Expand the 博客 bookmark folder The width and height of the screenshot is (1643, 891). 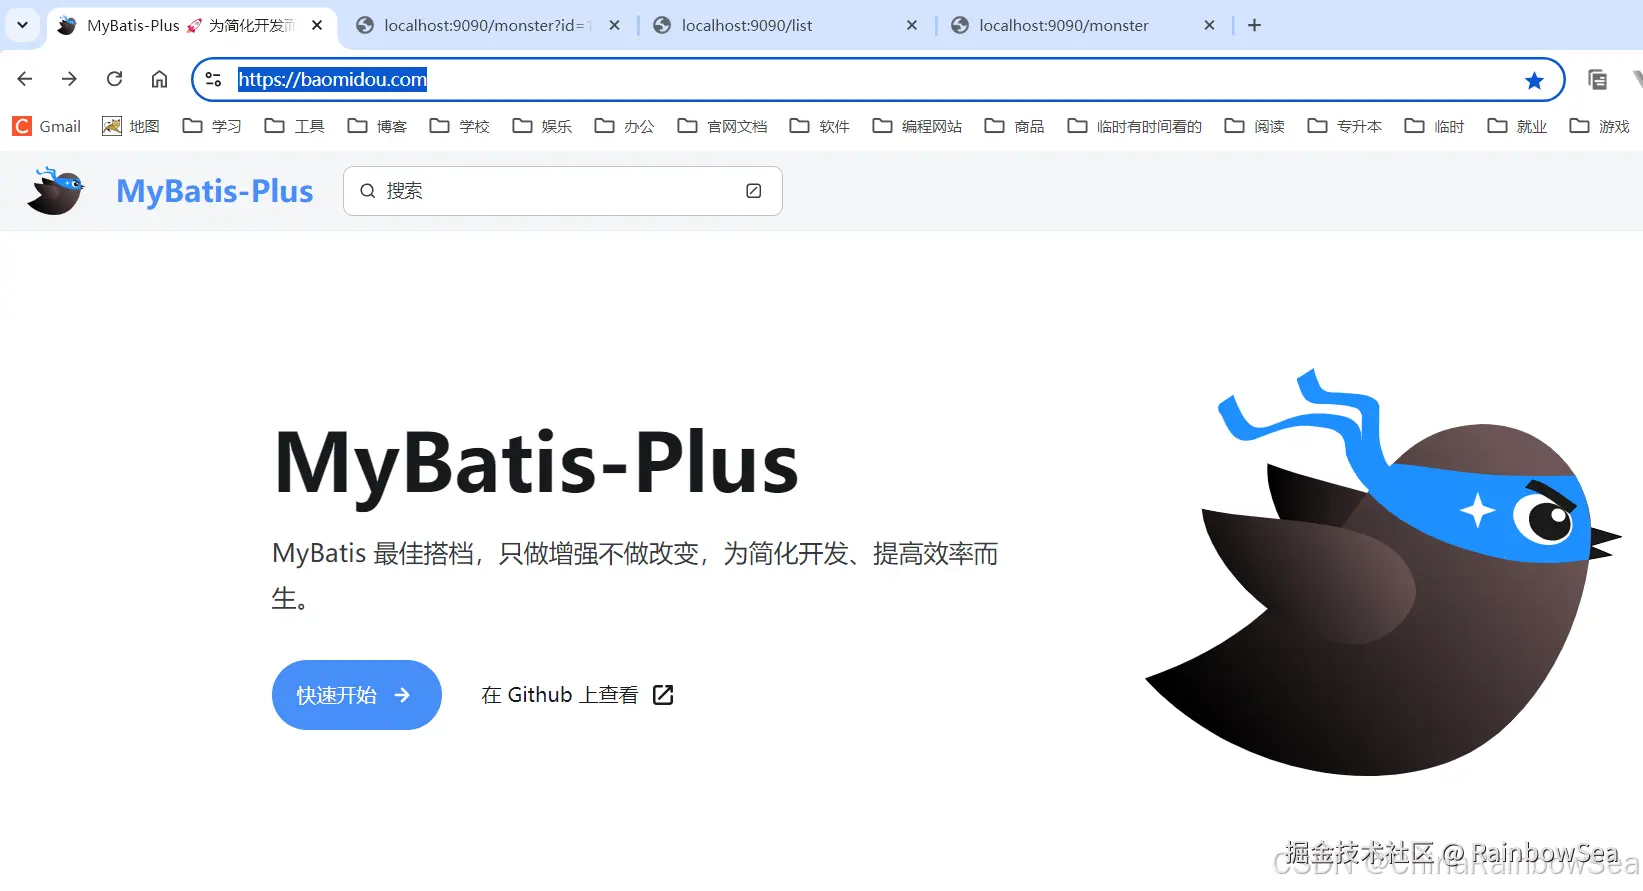[377, 126]
